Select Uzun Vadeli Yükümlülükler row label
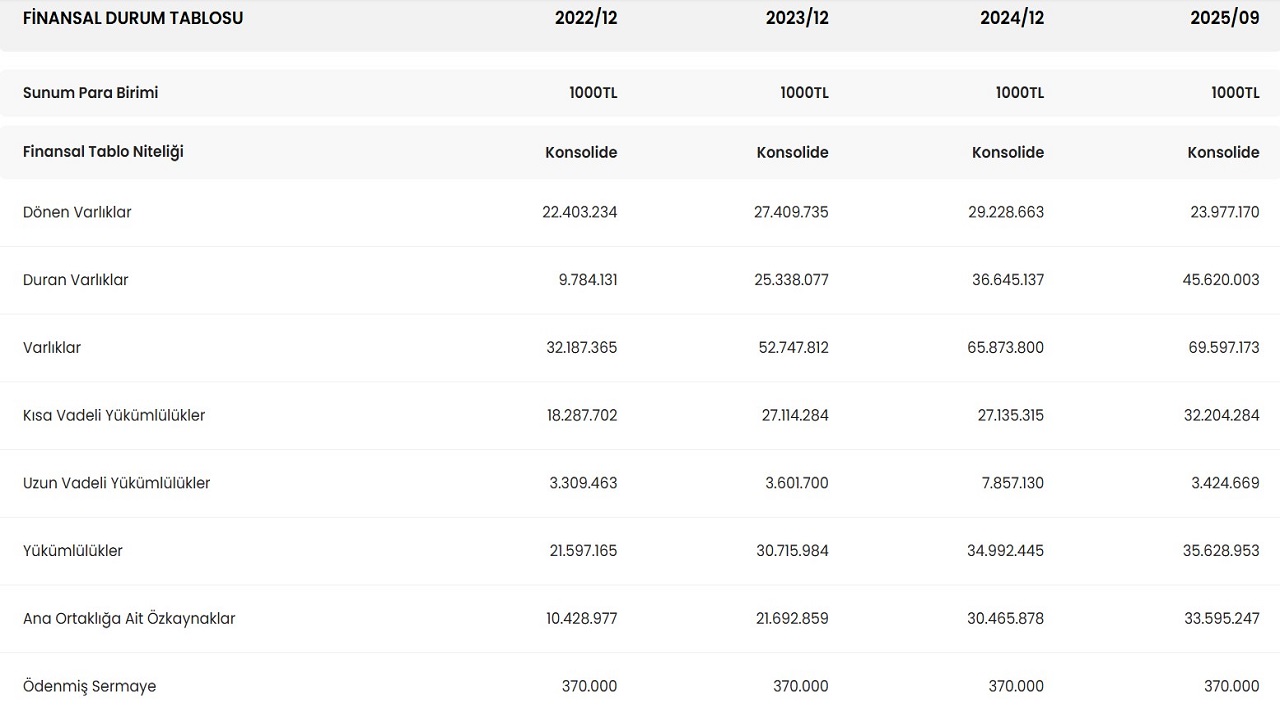Viewport: 1280px width, 720px height. tap(117, 483)
